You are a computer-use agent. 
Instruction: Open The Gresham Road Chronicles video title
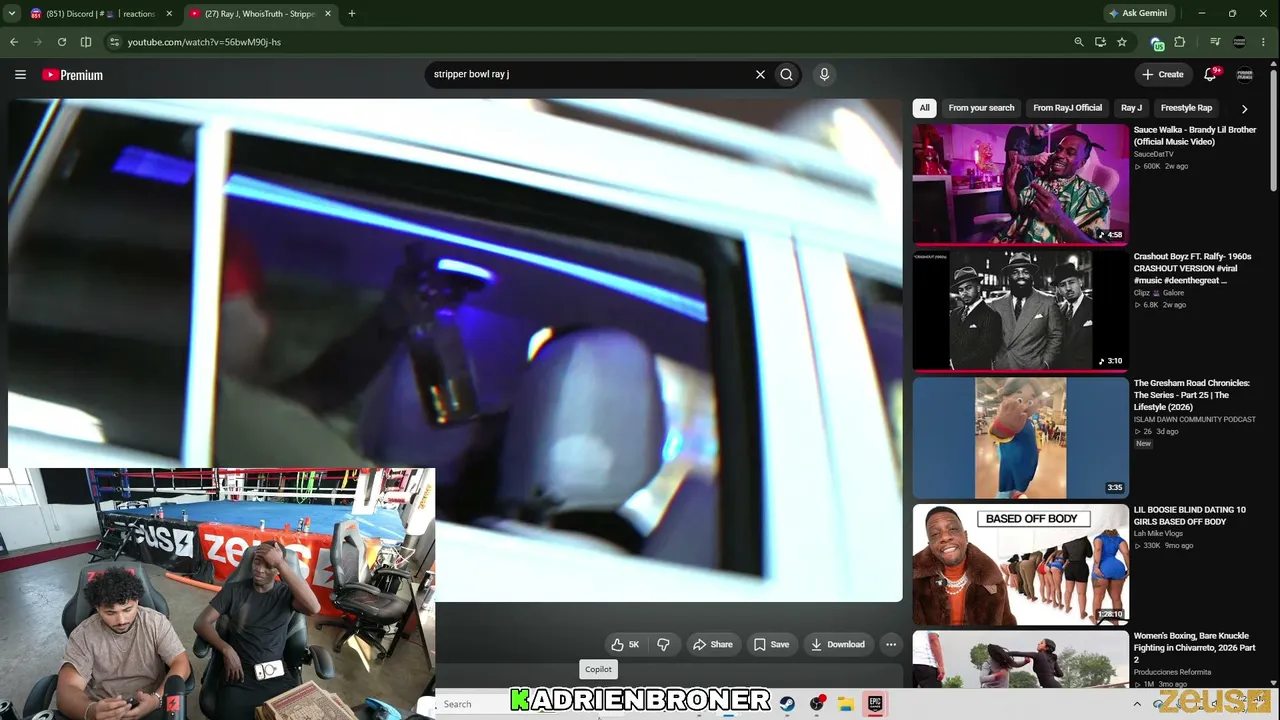tap(1192, 395)
